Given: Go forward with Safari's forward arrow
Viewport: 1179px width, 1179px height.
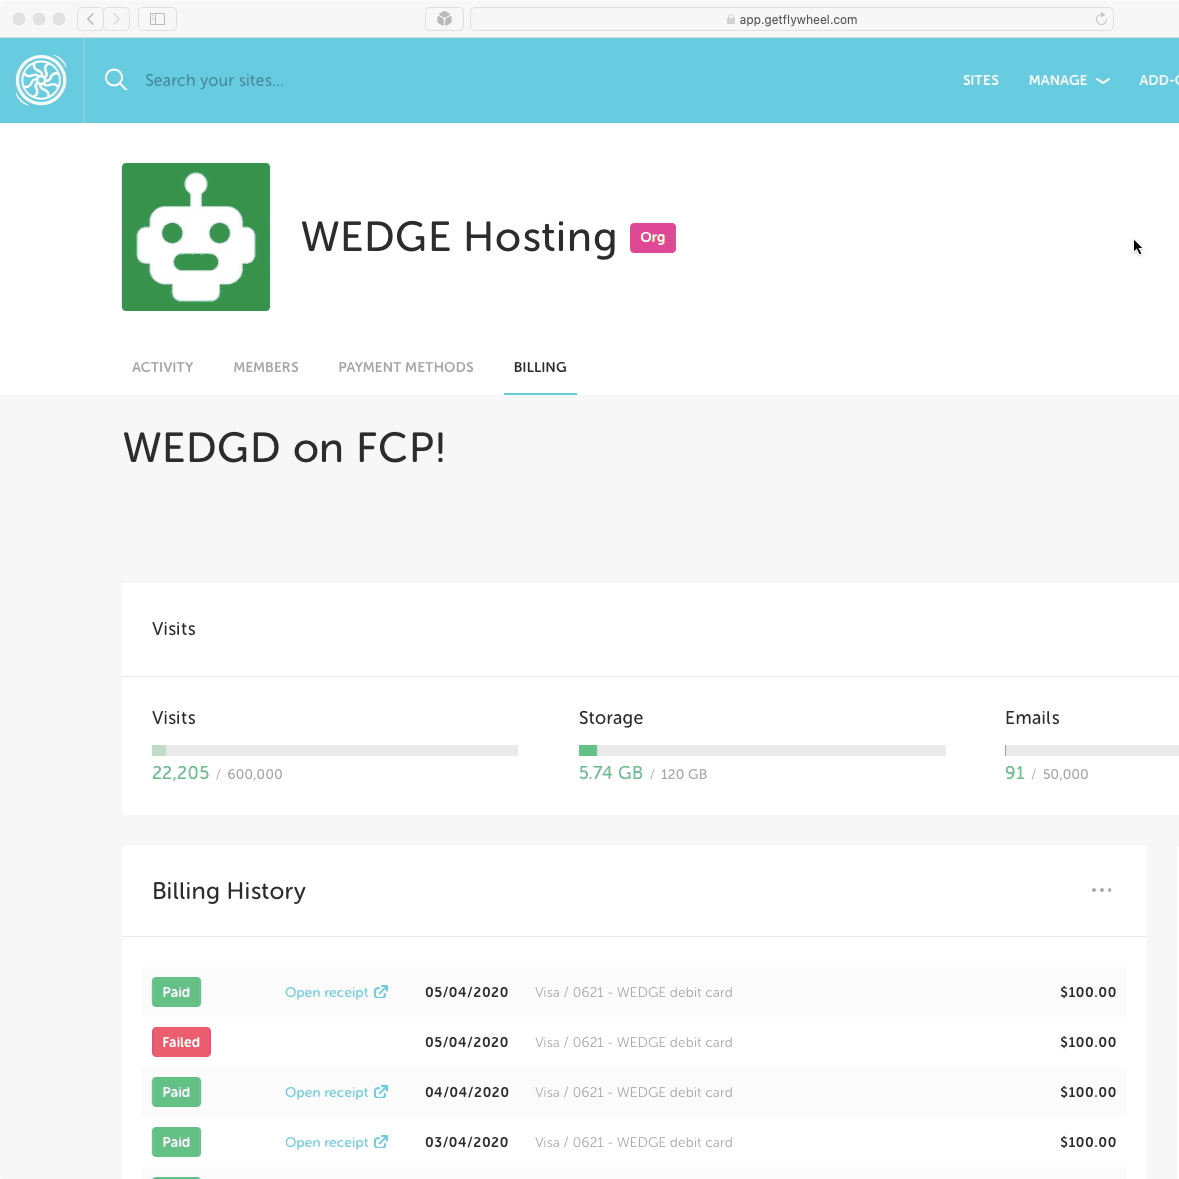Looking at the screenshot, I should [117, 19].
